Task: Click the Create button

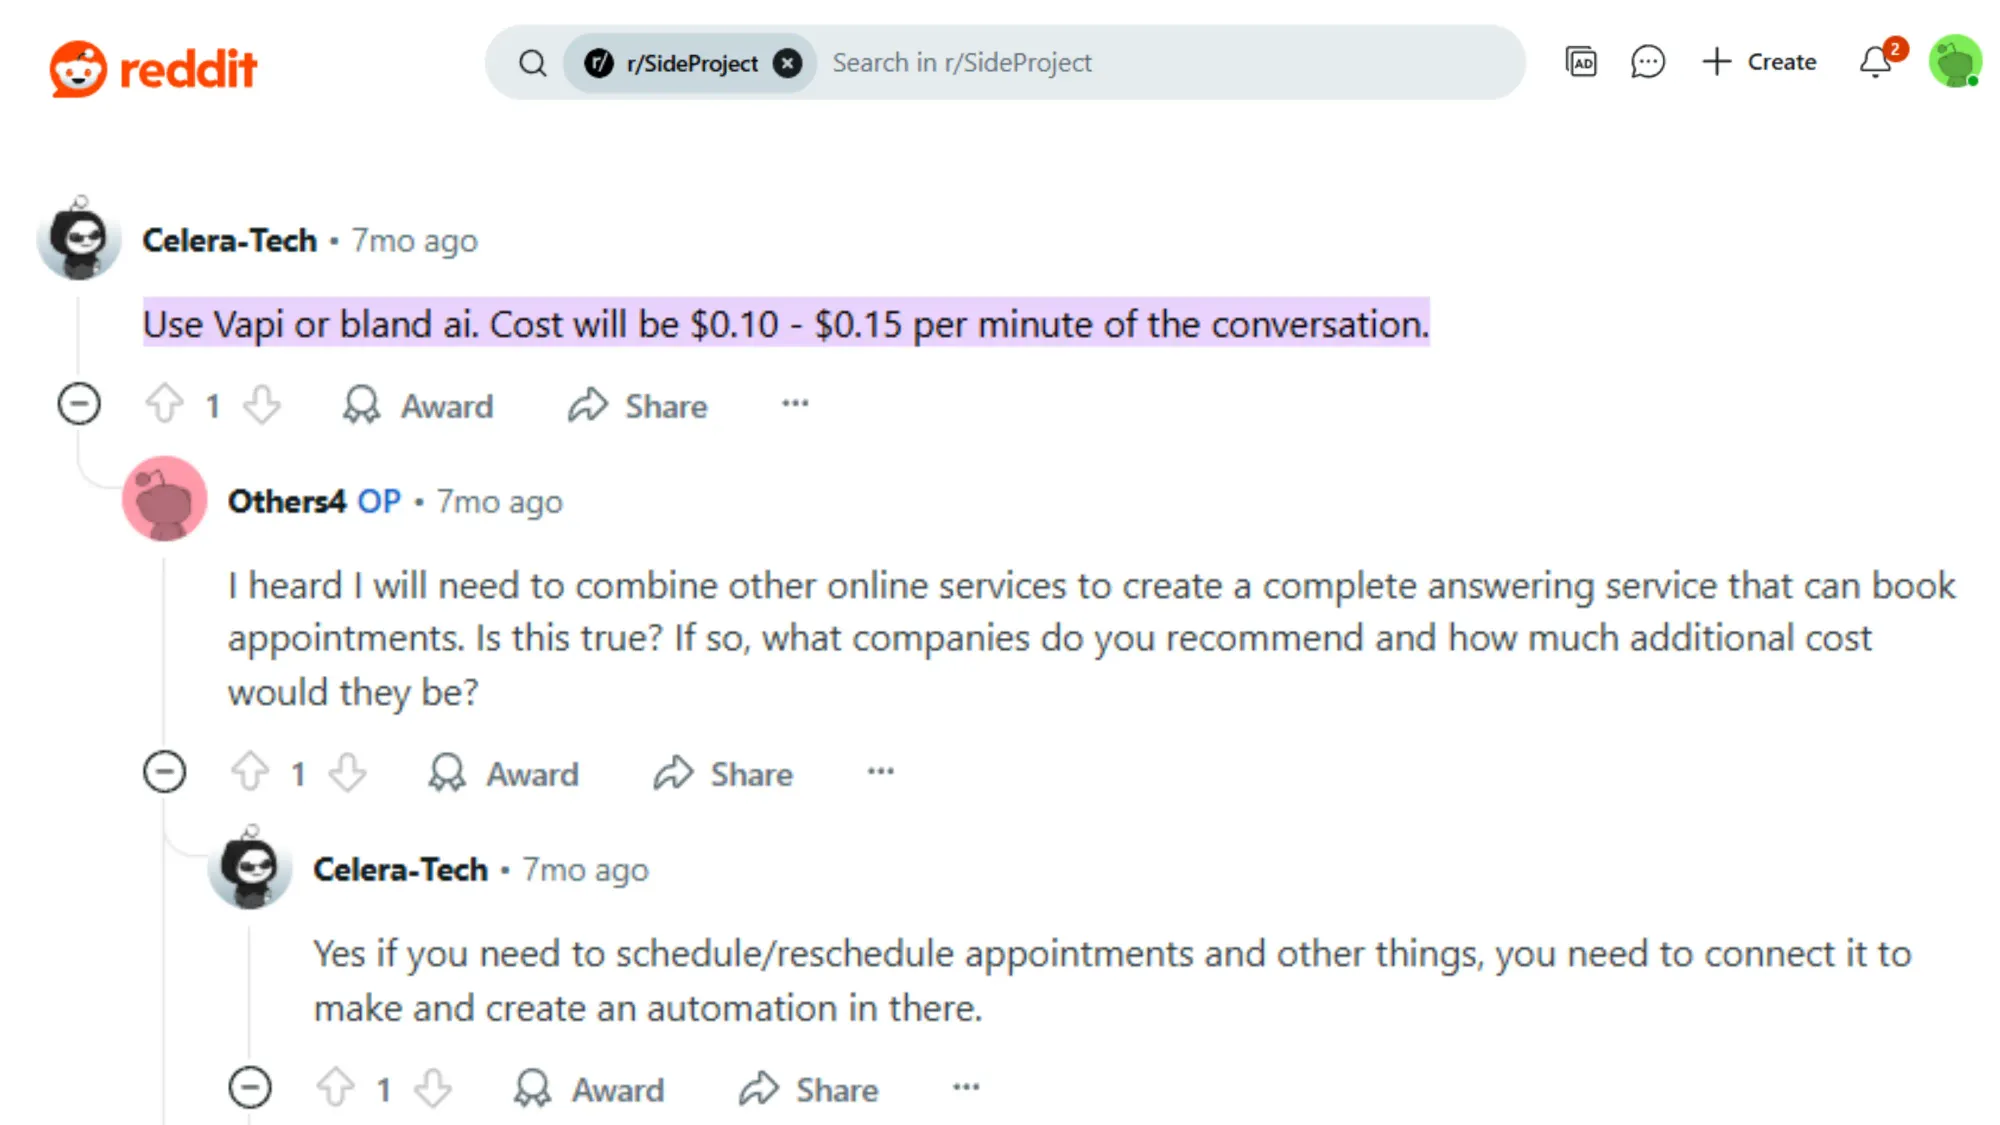Action: coord(1761,62)
